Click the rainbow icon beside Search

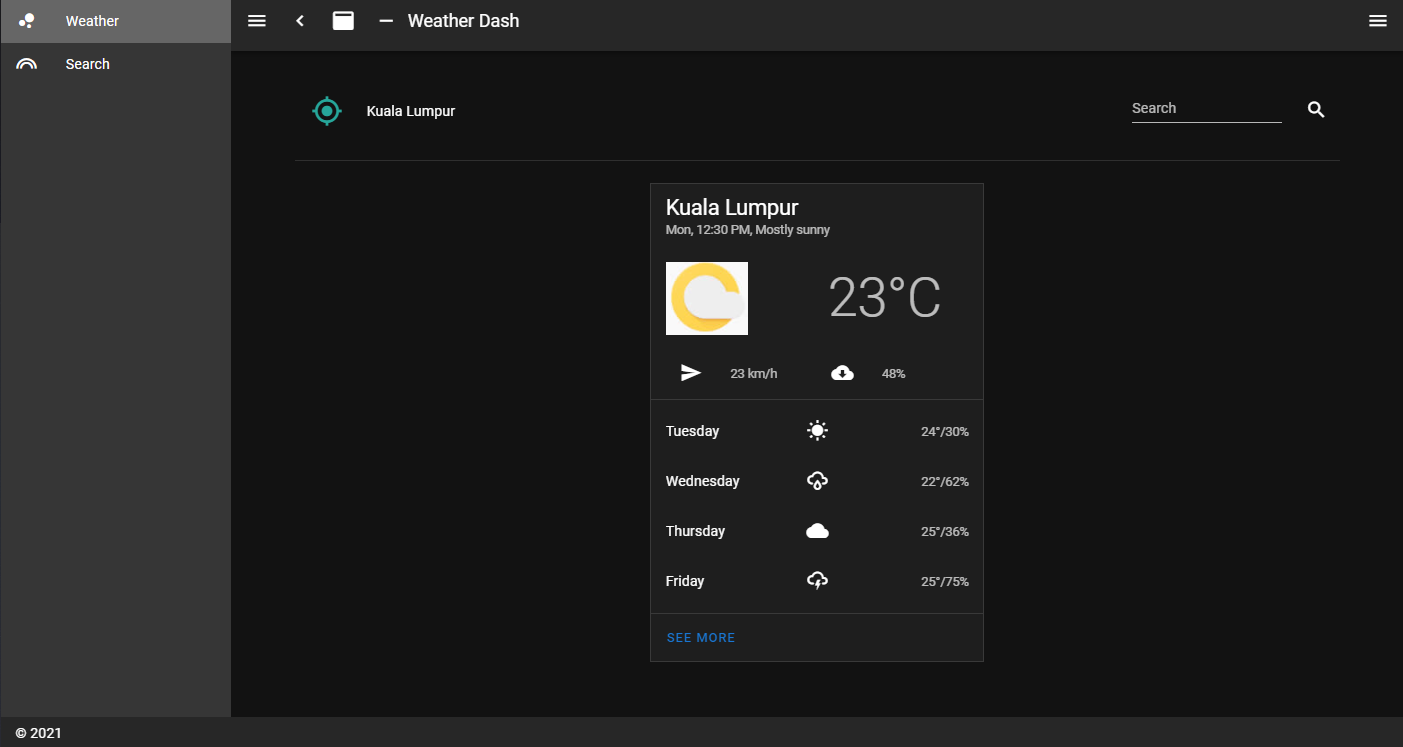pyautogui.click(x=26, y=63)
